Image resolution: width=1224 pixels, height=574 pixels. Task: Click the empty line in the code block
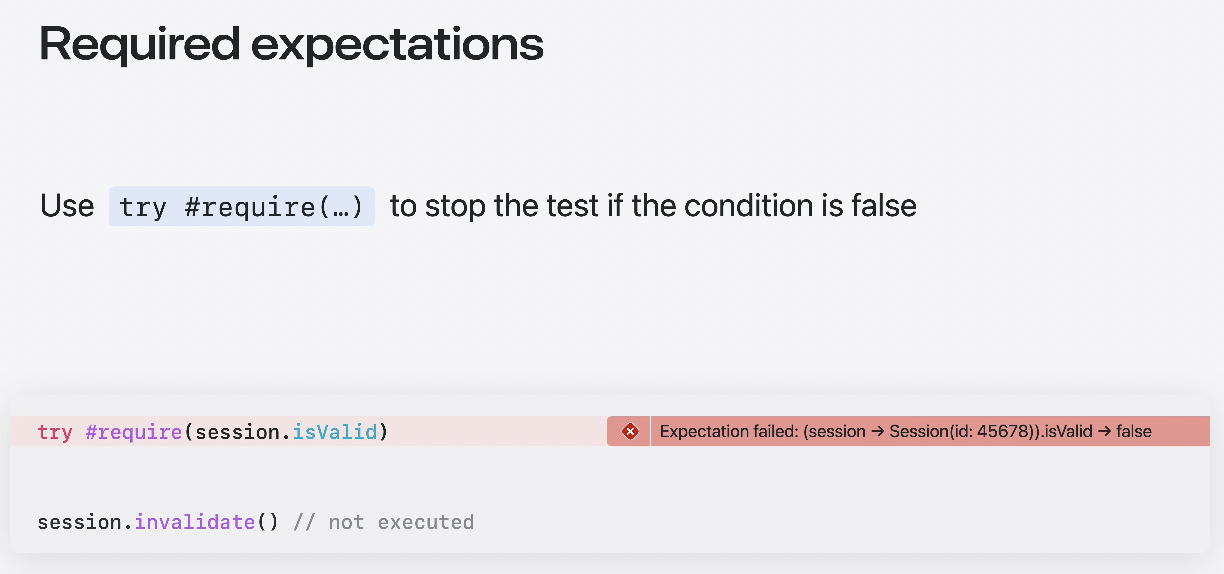point(610,477)
